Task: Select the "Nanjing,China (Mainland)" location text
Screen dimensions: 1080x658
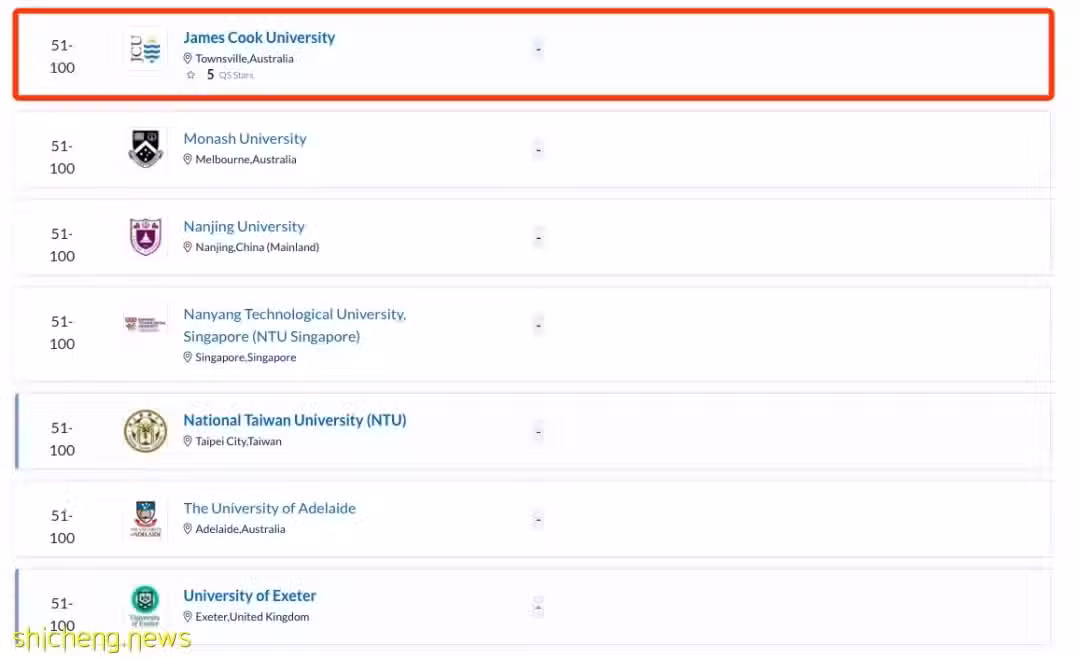Action: 257,247
